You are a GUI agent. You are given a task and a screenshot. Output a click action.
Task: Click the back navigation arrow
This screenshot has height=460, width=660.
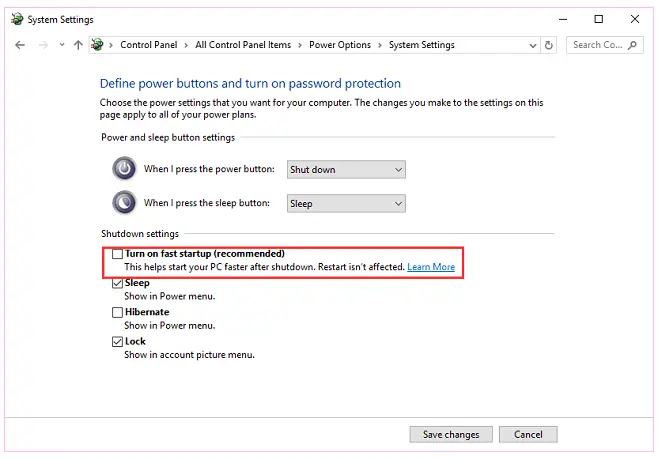click(20, 45)
